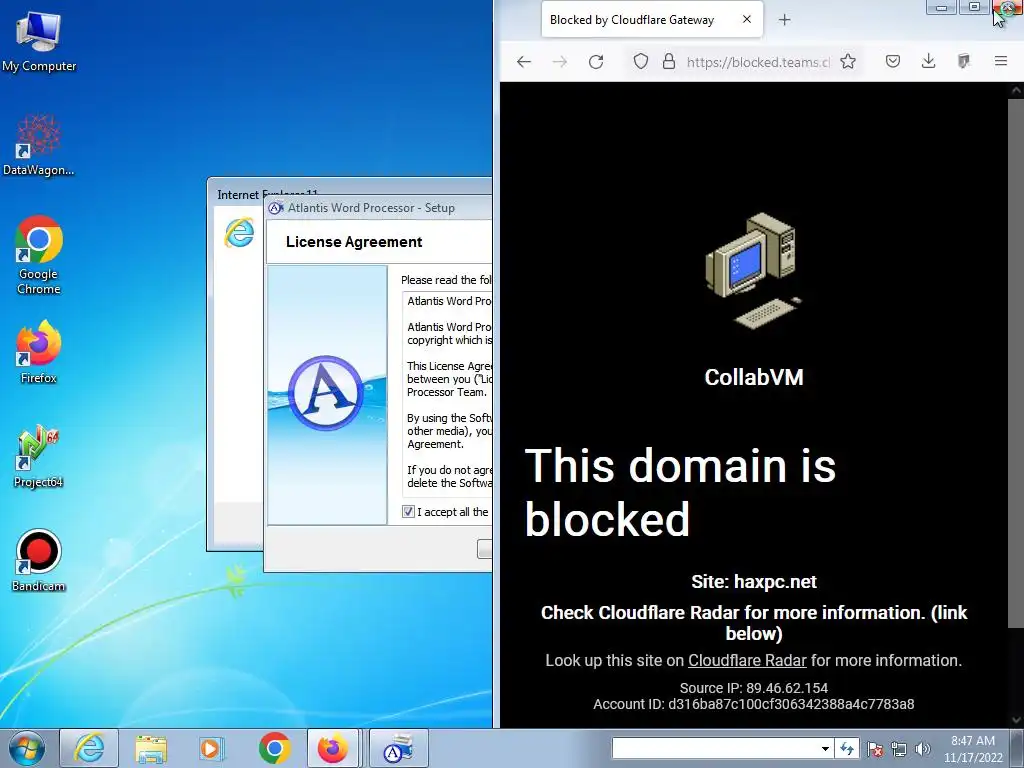Image resolution: width=1024 pixels, height=768 pixels.
Task: Click the Show Desktop strip beside the clock
Action: coord(1017,748)
